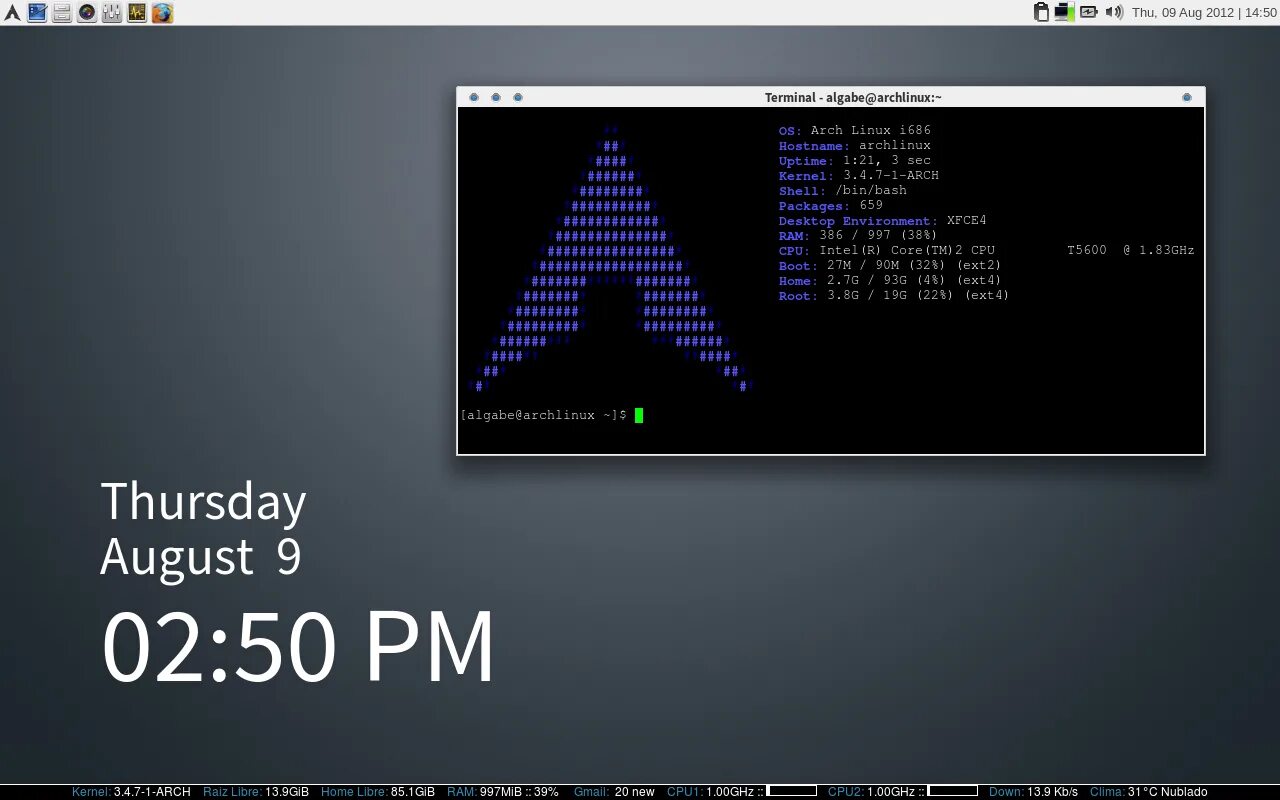This screenshot has height=800, width=1280.
Task: Select the 'CPU: Intel(R) Core(TM)2' line
Action: click(887, 250)
